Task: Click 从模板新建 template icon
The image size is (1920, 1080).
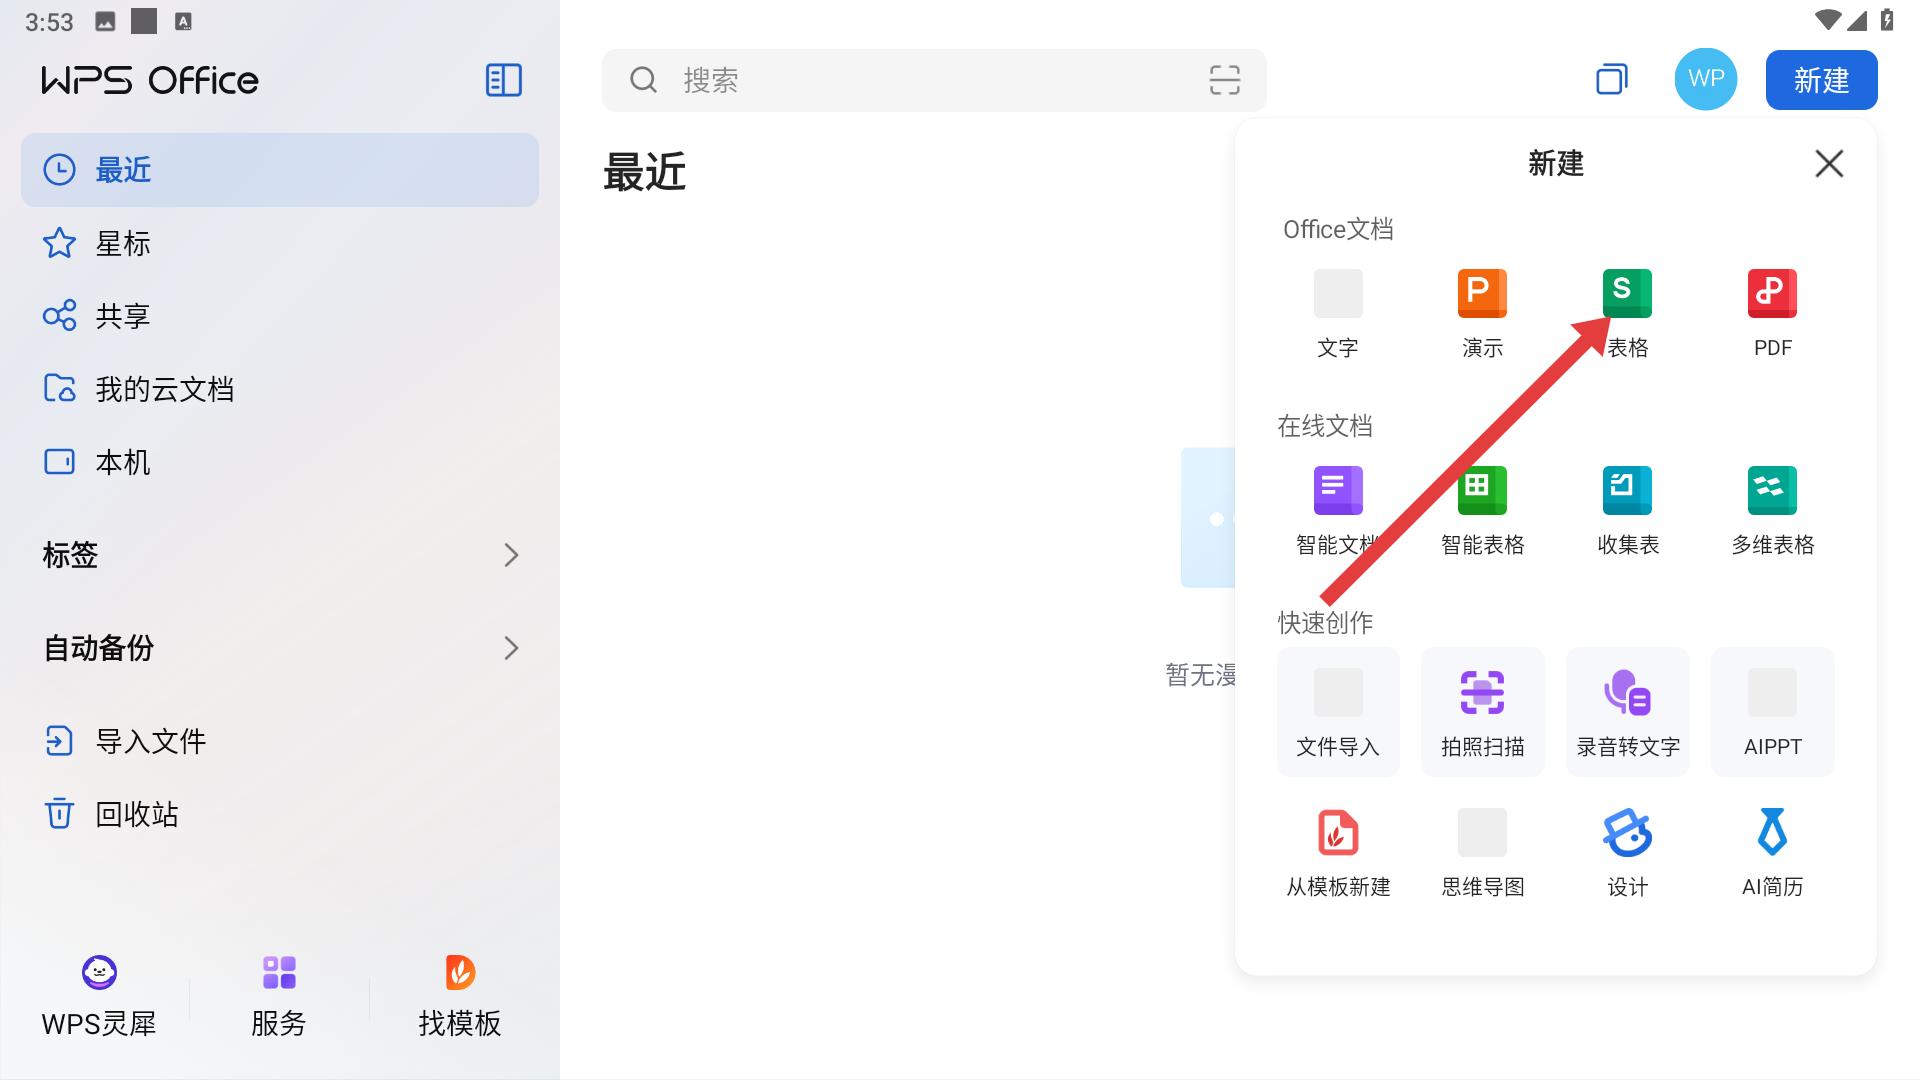Action: point(1338,834)
